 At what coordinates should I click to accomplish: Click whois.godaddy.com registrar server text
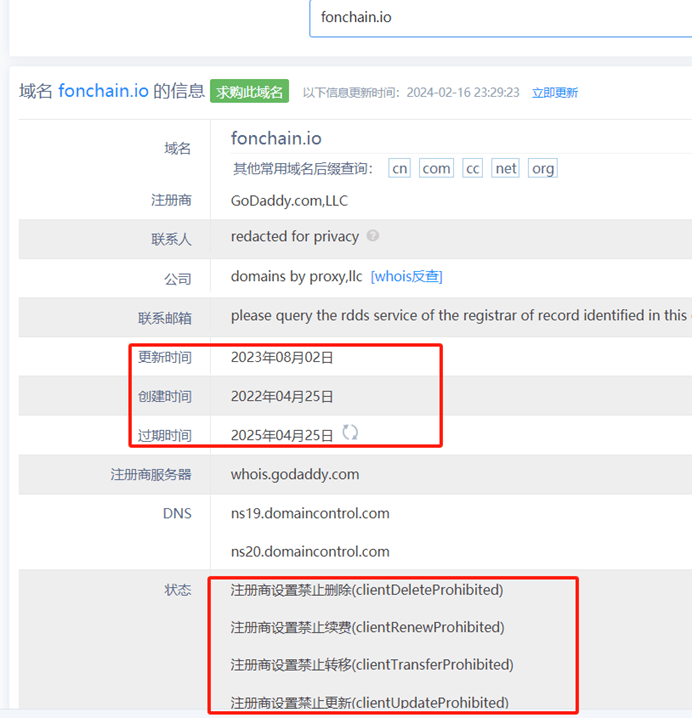click(295, 474)
